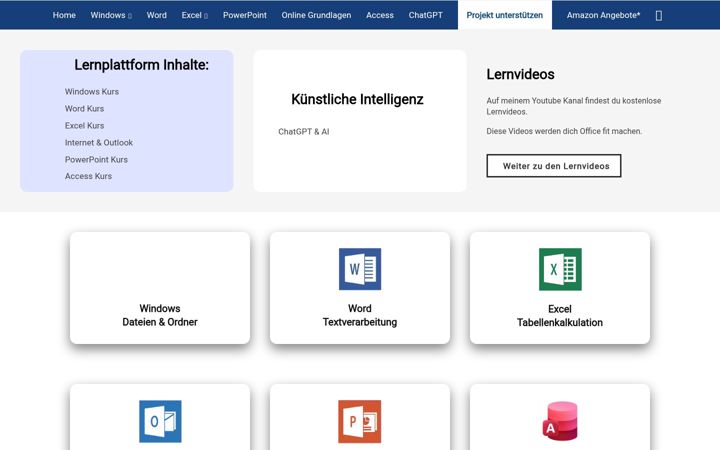Open the ChatGPT & AI link

(304, 132)
